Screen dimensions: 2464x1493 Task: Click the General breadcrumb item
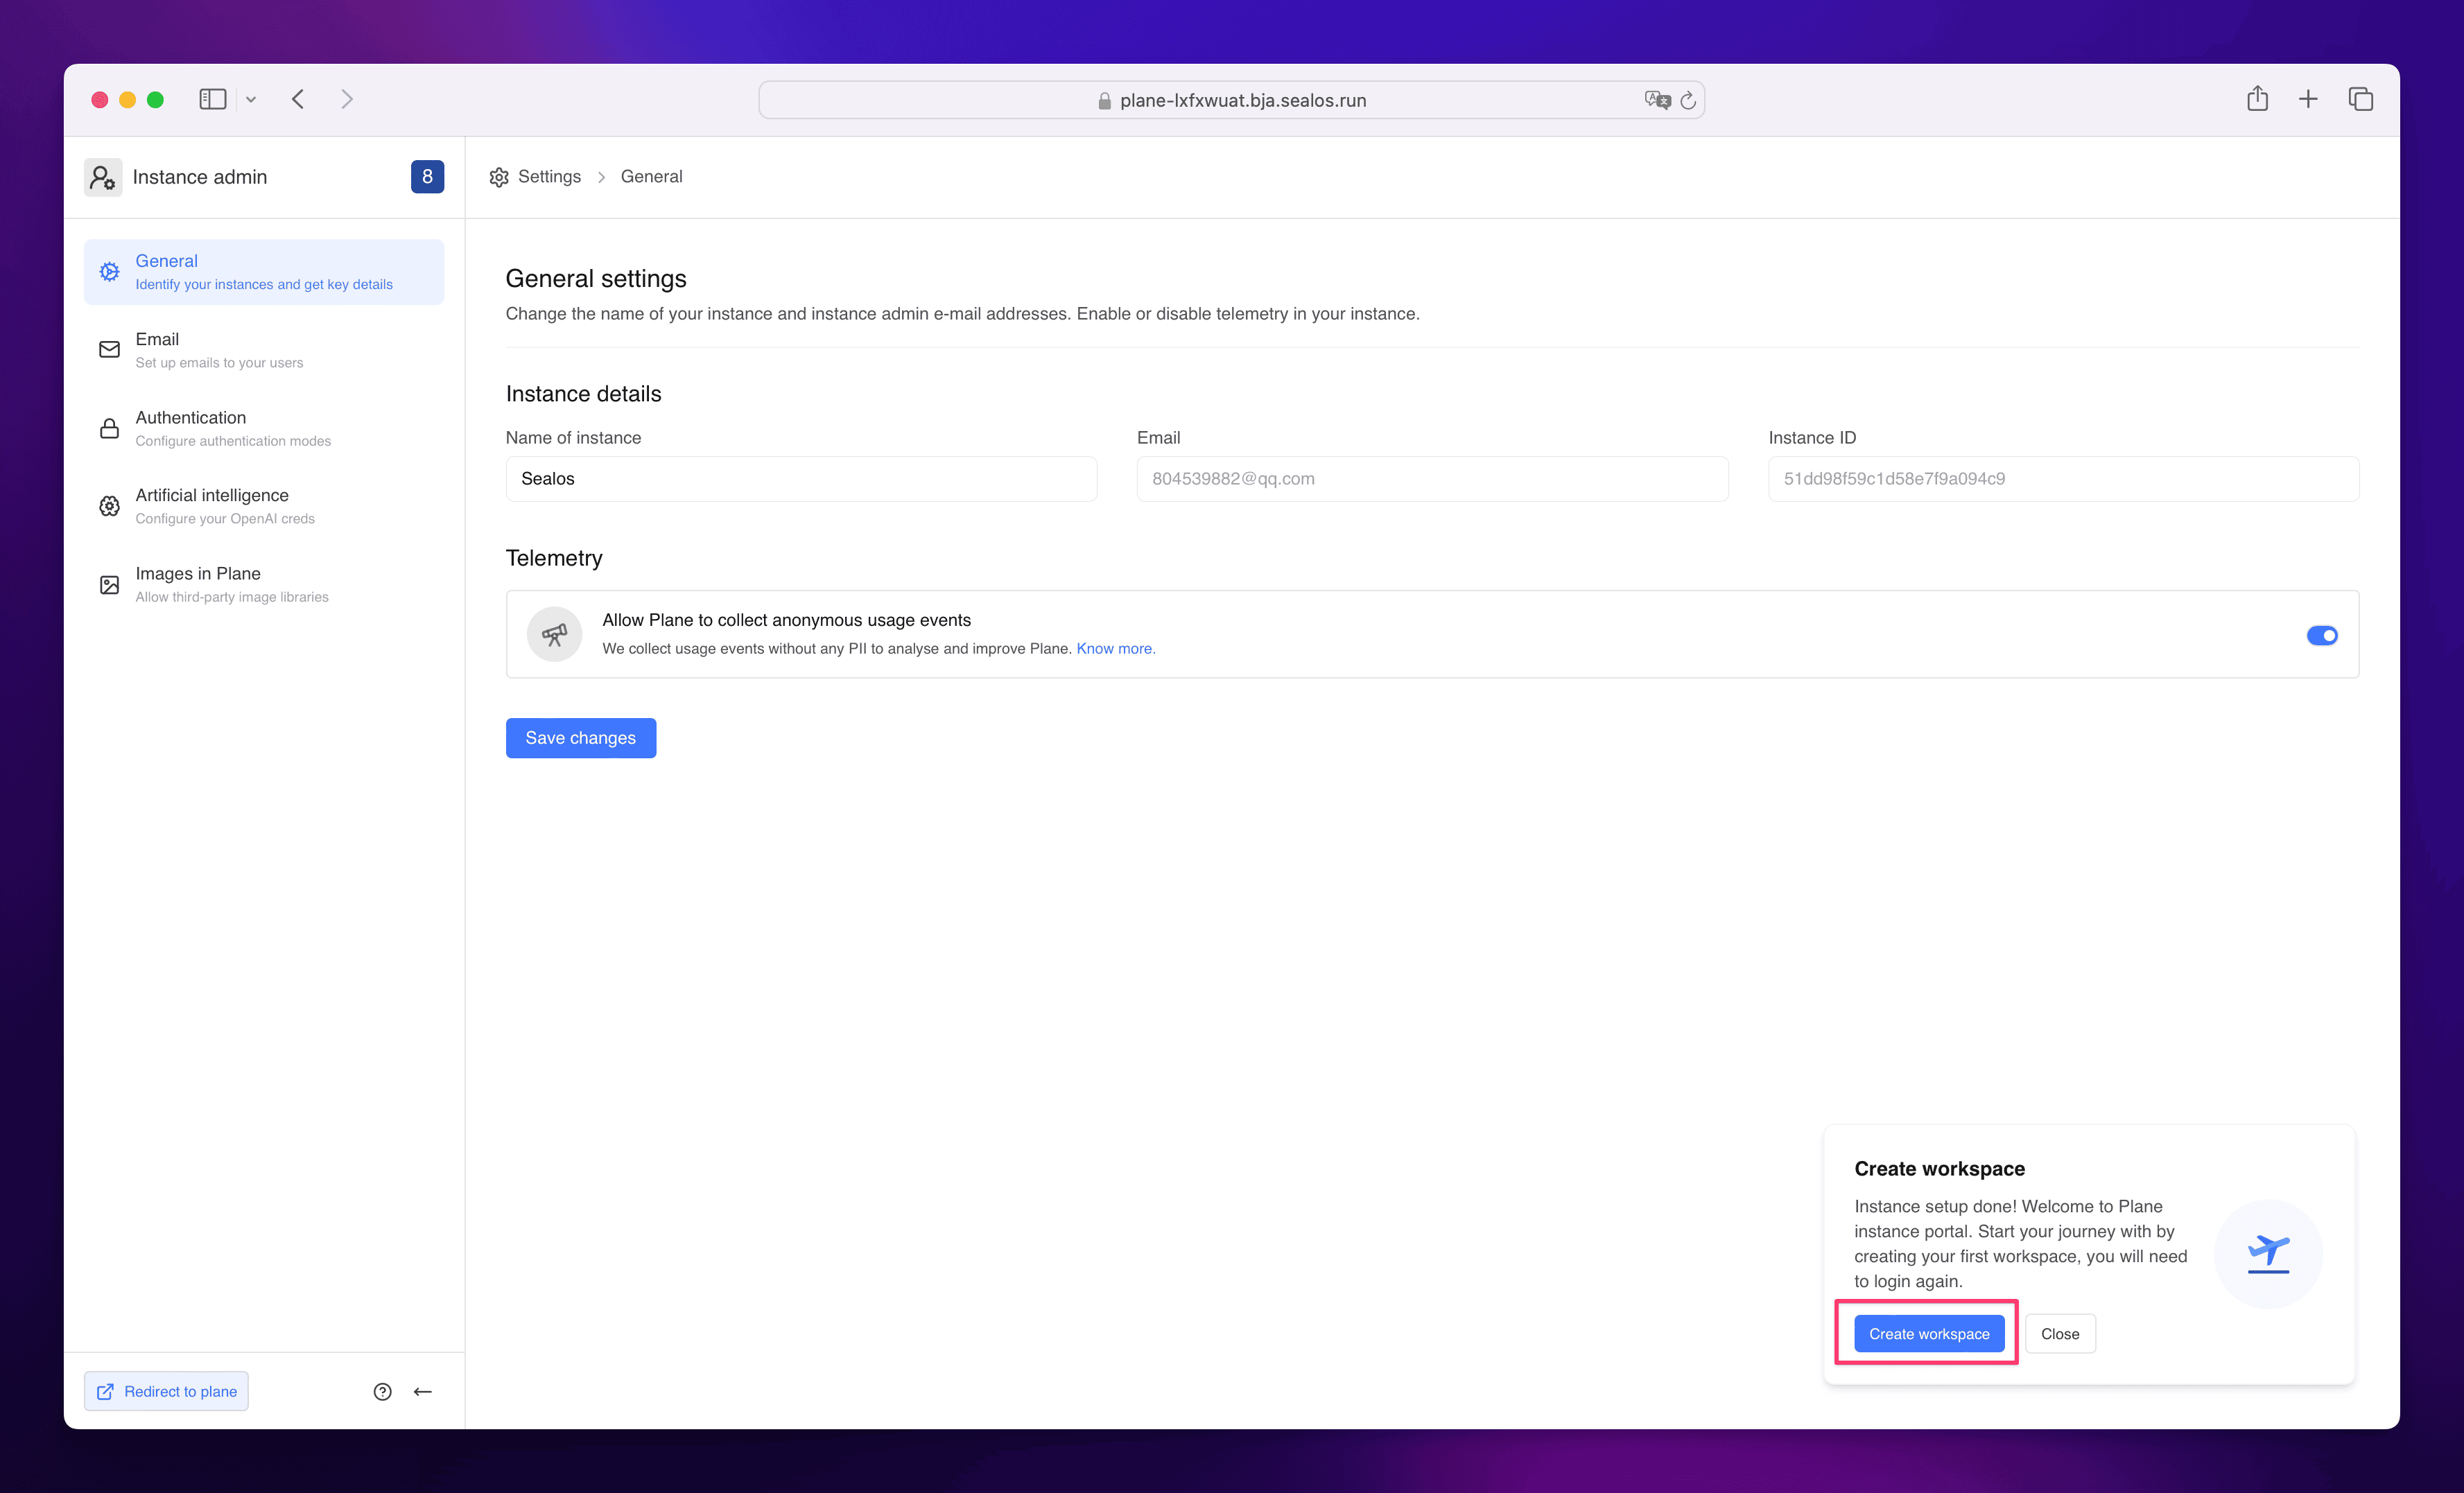651,177
